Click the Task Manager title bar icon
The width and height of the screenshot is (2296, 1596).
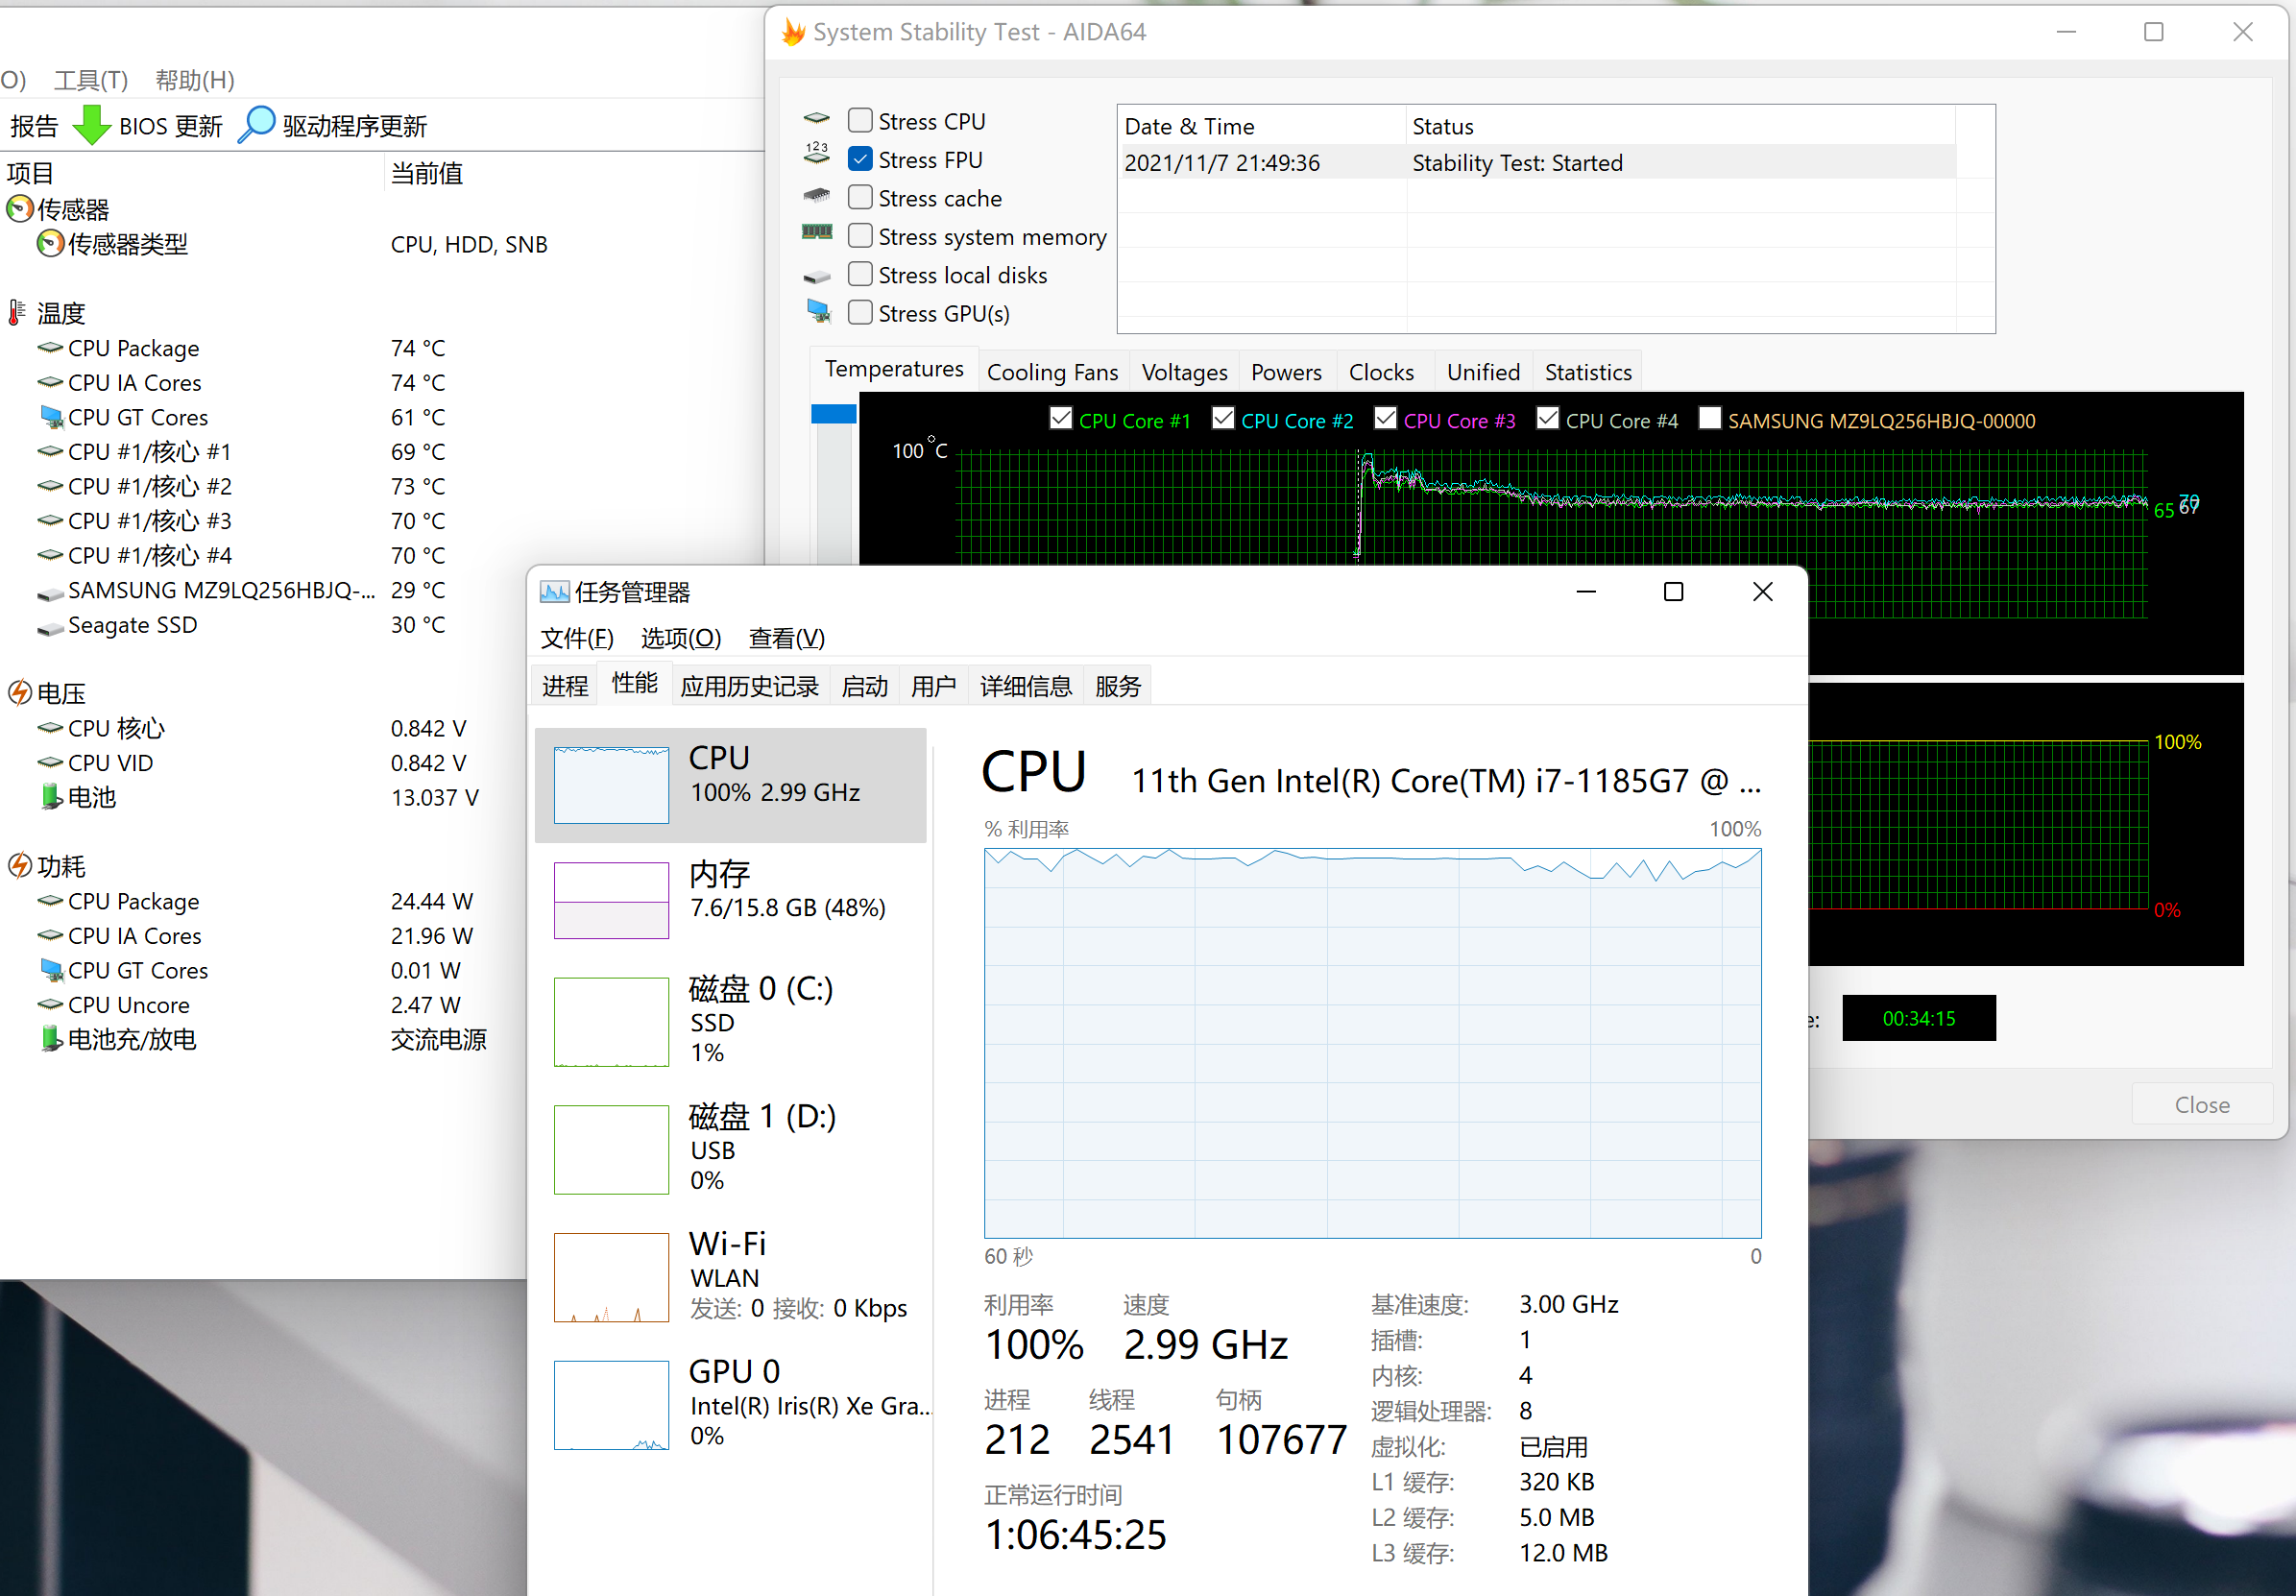click(x=555, y=592)
